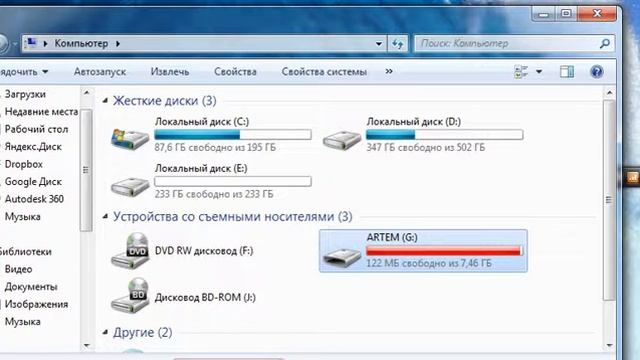Open the help question mark icon

[x=596, y=72]
